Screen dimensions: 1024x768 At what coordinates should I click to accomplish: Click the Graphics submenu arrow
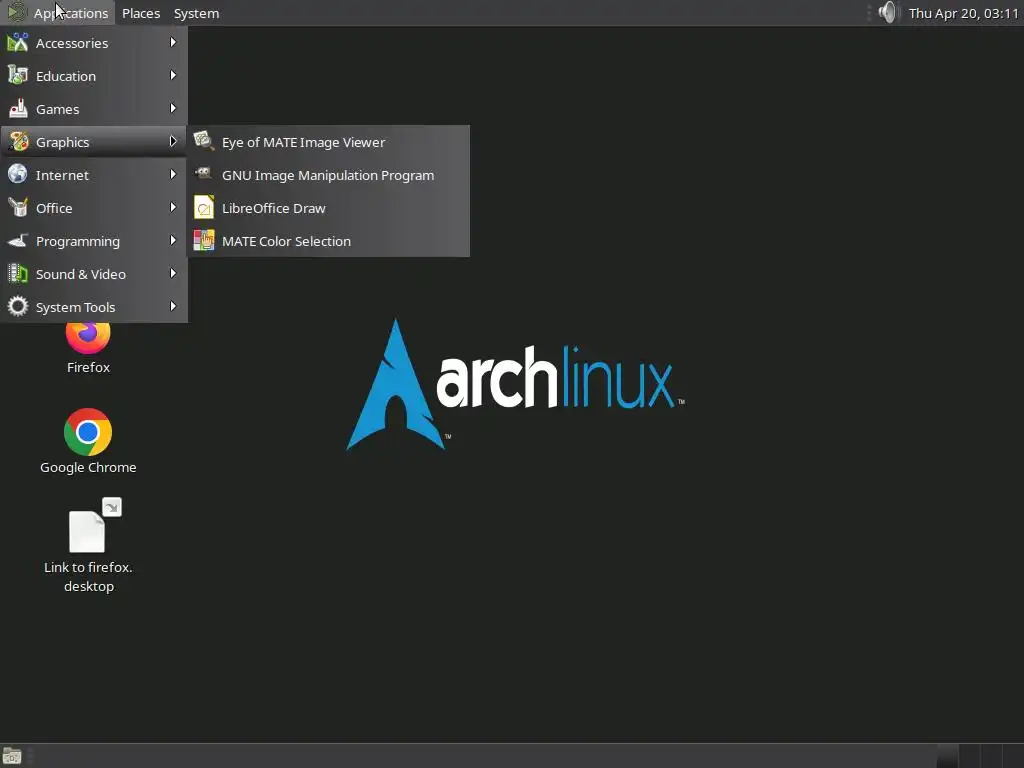[173, 141]
